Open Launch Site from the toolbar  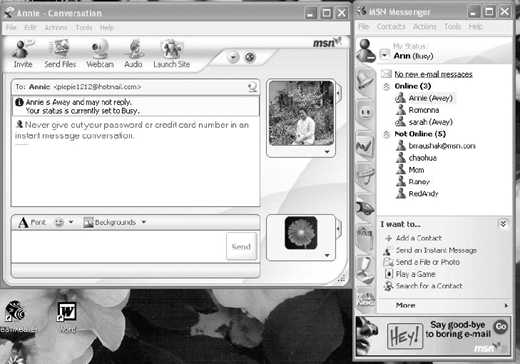172,54
